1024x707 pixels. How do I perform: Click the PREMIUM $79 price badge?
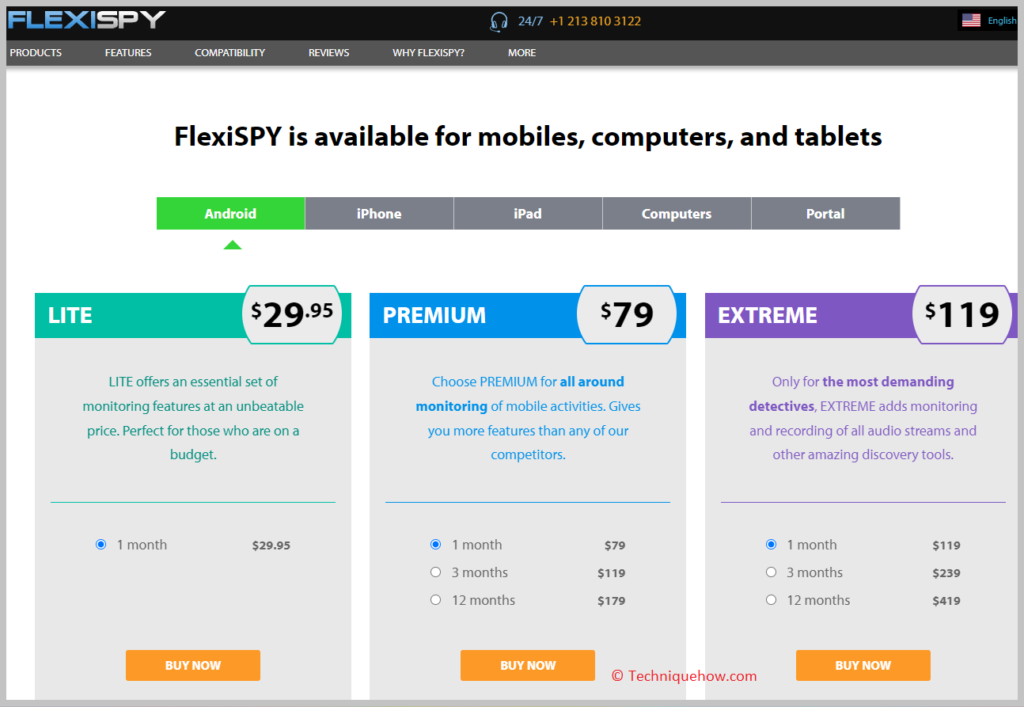(x=627, y=314)
